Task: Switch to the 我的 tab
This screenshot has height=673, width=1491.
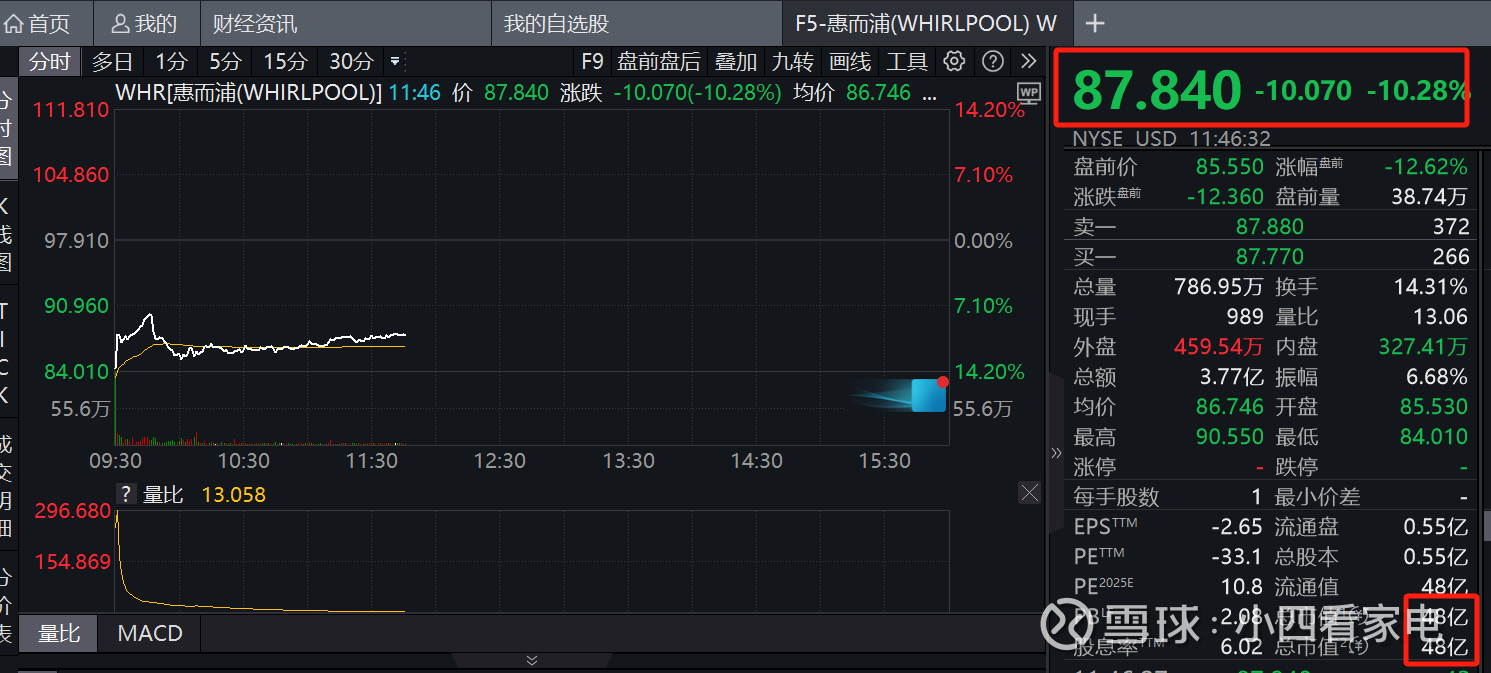Action: click(x=146, y=23)
